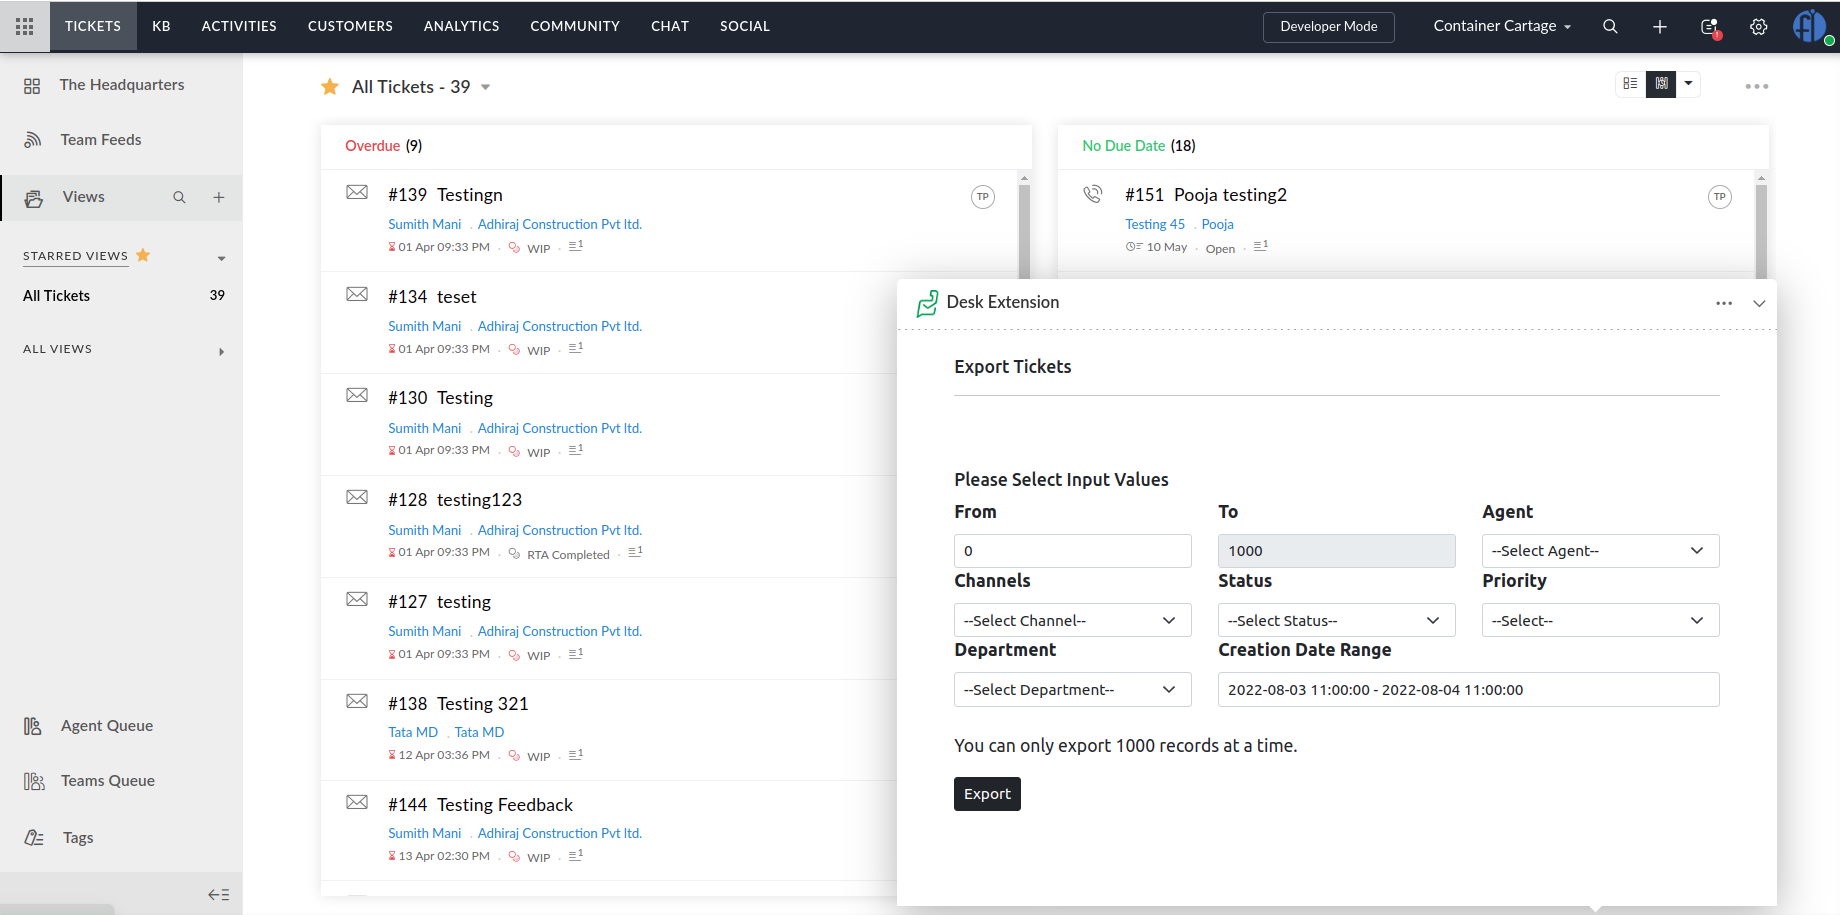Open the Select Channel dropdown
The height and width of the screenshot is (915, 1840).
tap(1072, 621)
